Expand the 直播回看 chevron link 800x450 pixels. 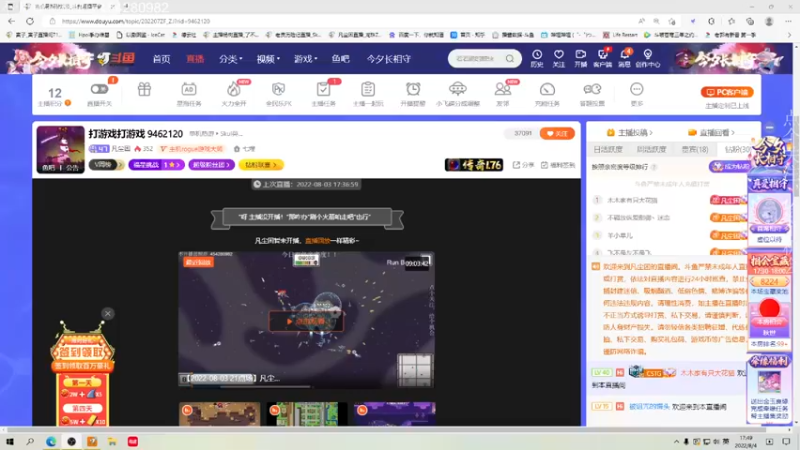pyautogui.click(x=712, y=133)
